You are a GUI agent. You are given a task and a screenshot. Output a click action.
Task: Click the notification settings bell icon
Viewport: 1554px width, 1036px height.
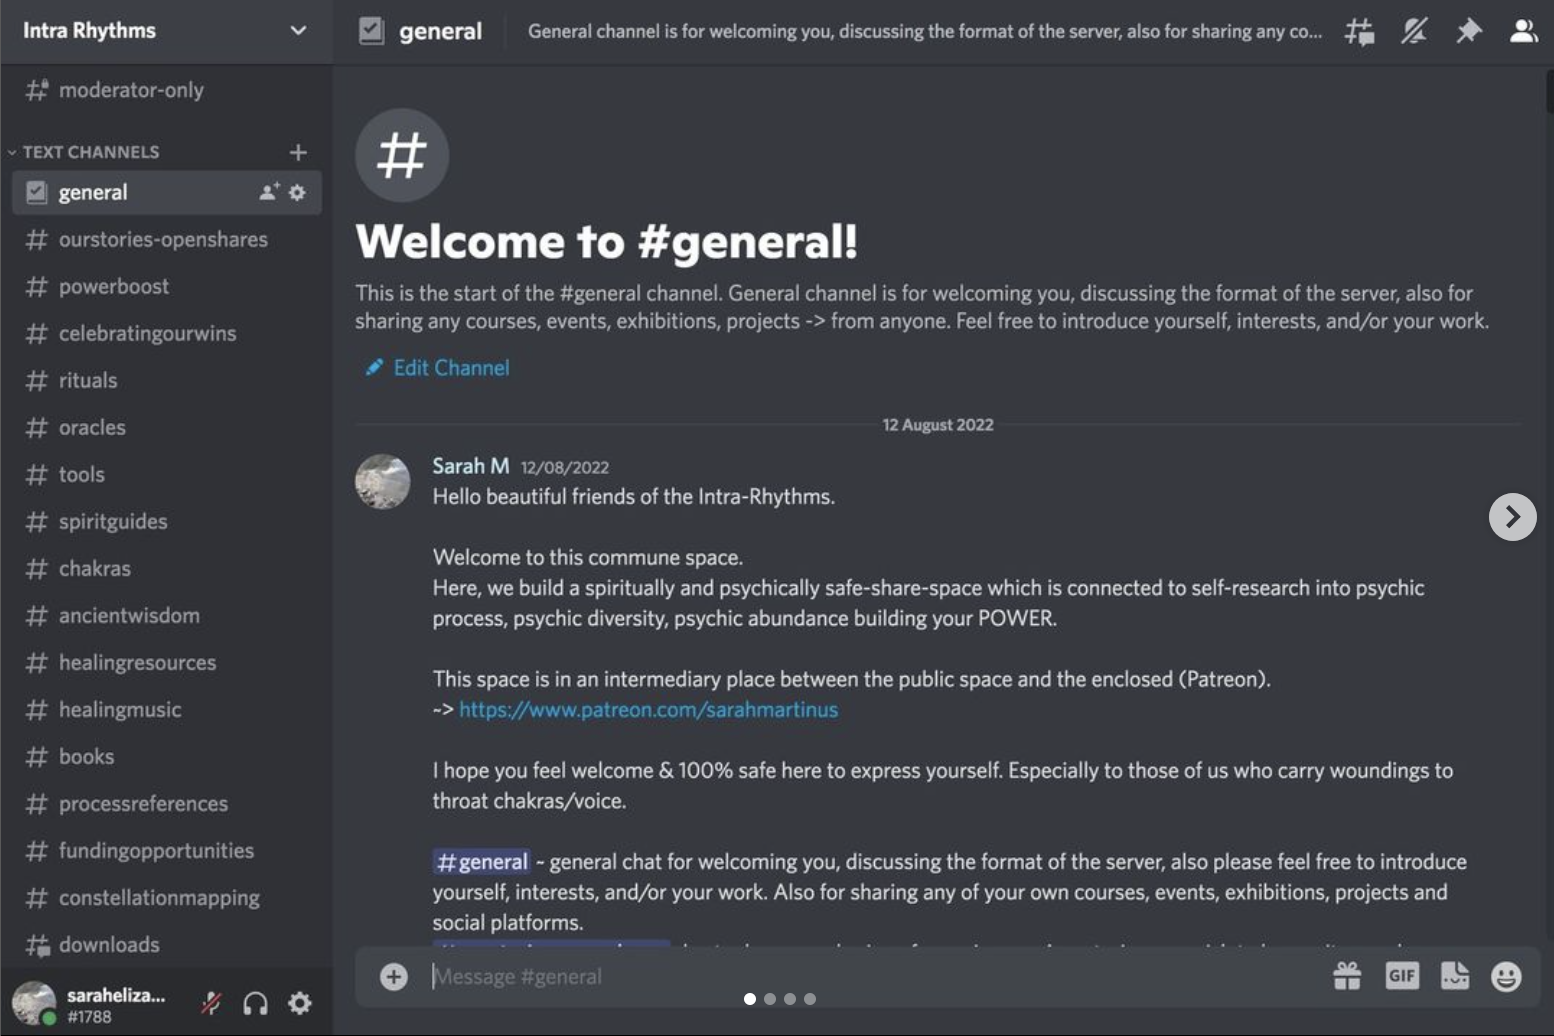(1414, 32)
